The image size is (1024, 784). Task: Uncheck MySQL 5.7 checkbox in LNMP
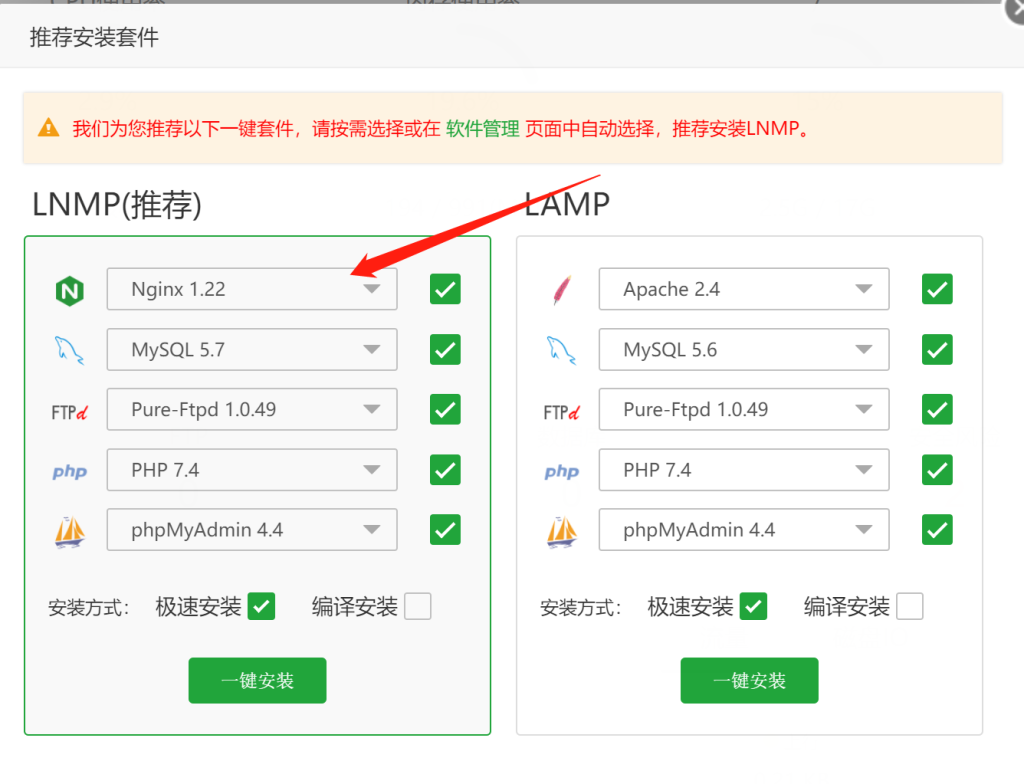pyautogui.click(x=445, y=350)
